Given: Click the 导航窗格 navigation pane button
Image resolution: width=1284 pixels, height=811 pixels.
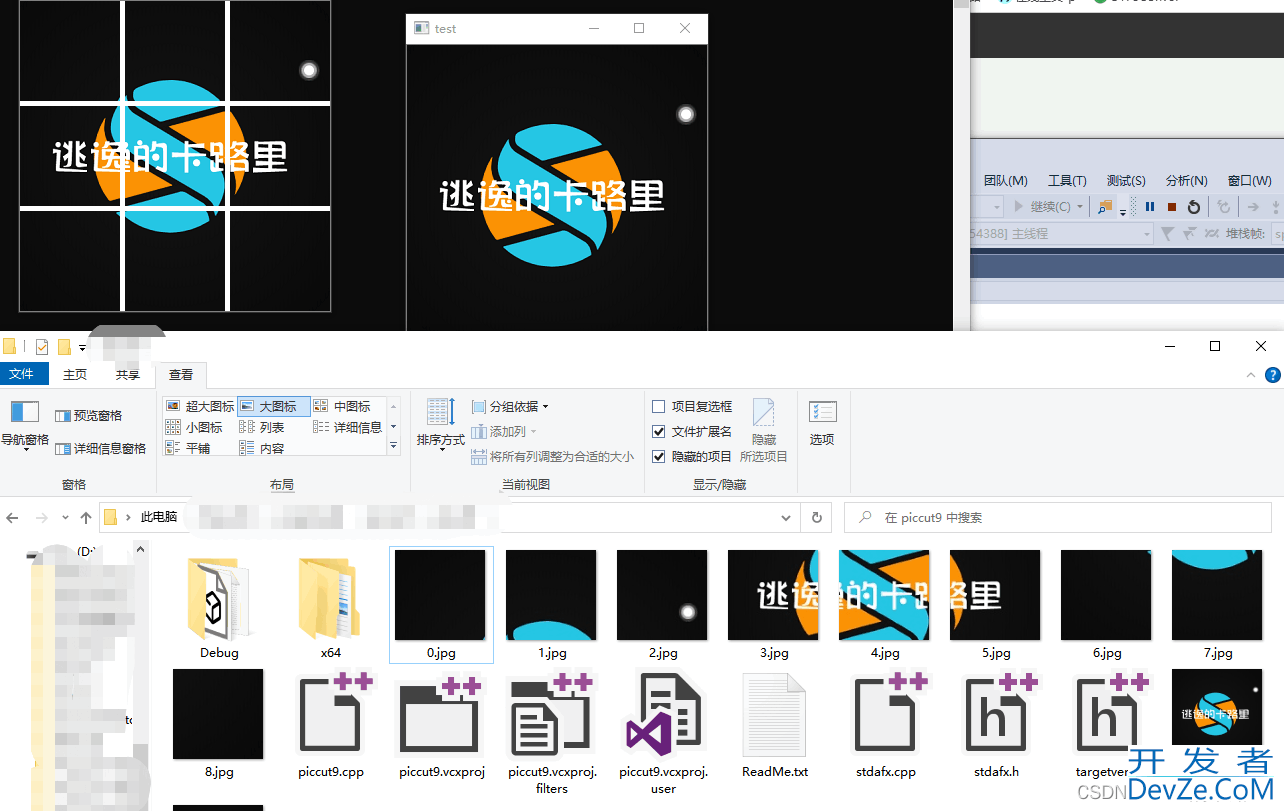Looking at the screenshot, I should pos(24,425).
